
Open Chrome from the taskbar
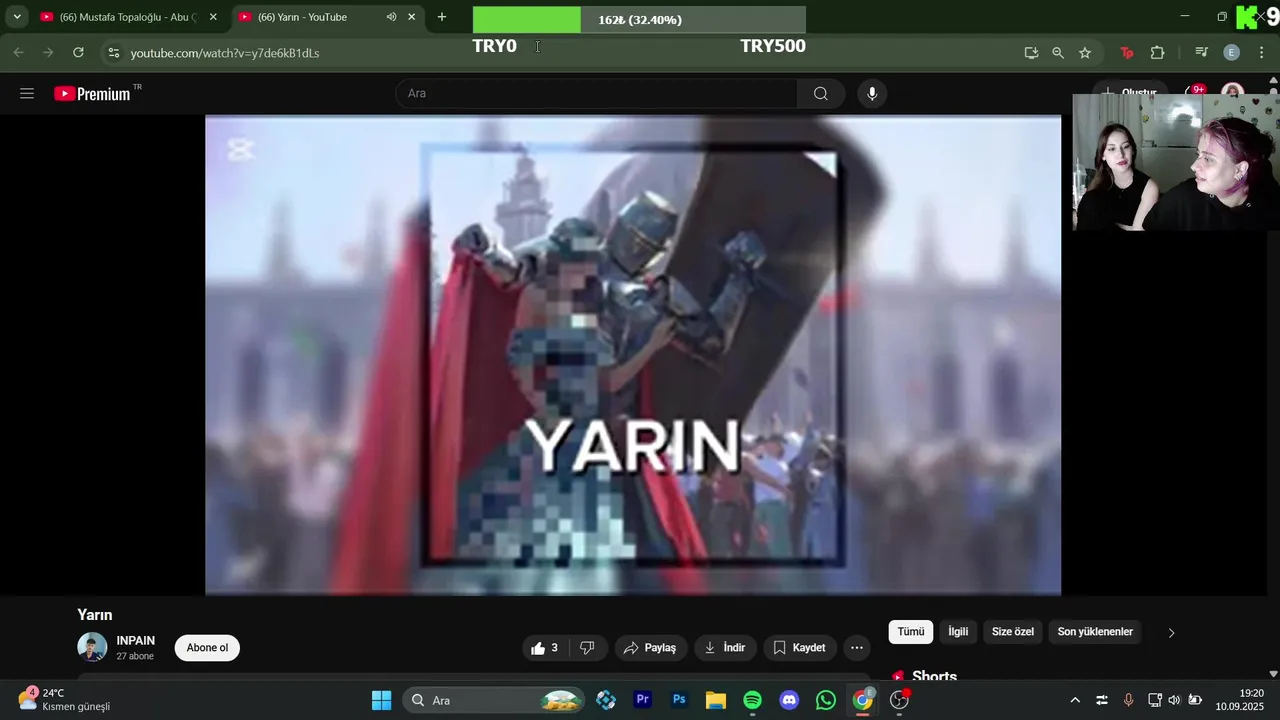[863, 700]
